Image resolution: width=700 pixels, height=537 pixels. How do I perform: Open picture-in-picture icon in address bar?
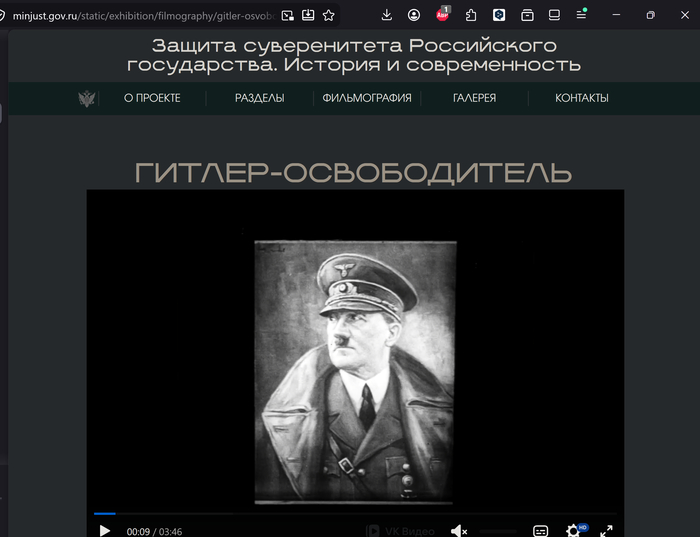[288, 16]
